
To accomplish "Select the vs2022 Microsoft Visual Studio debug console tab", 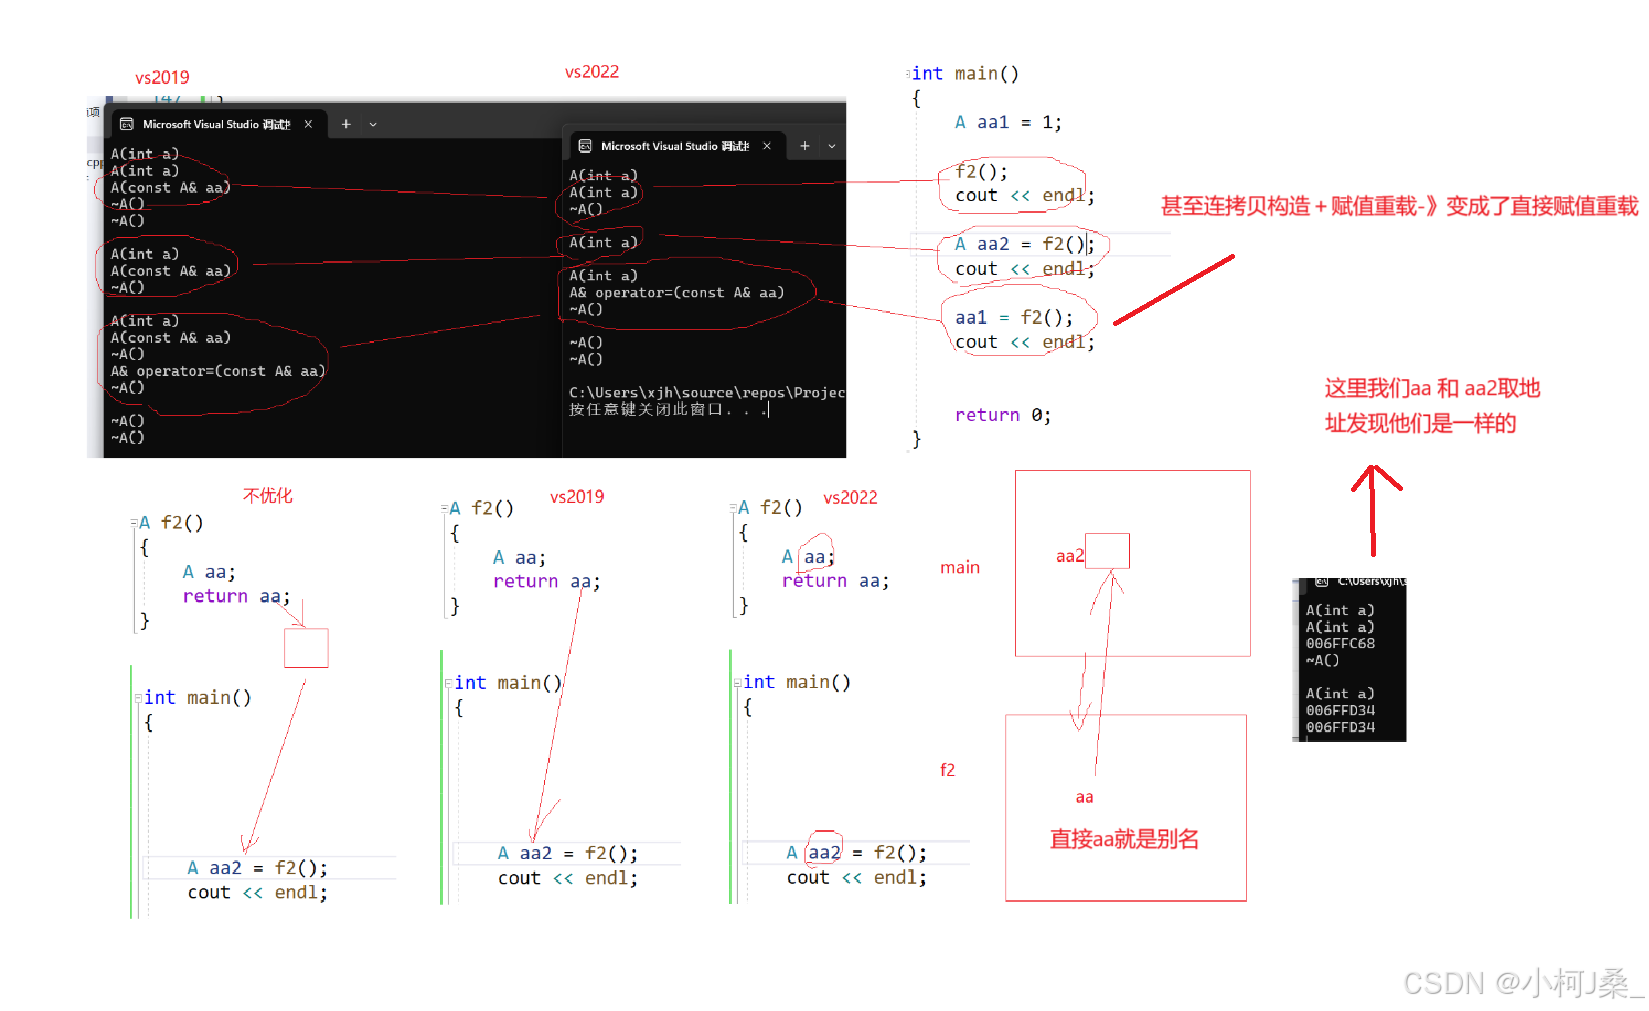I will [676, 146].
